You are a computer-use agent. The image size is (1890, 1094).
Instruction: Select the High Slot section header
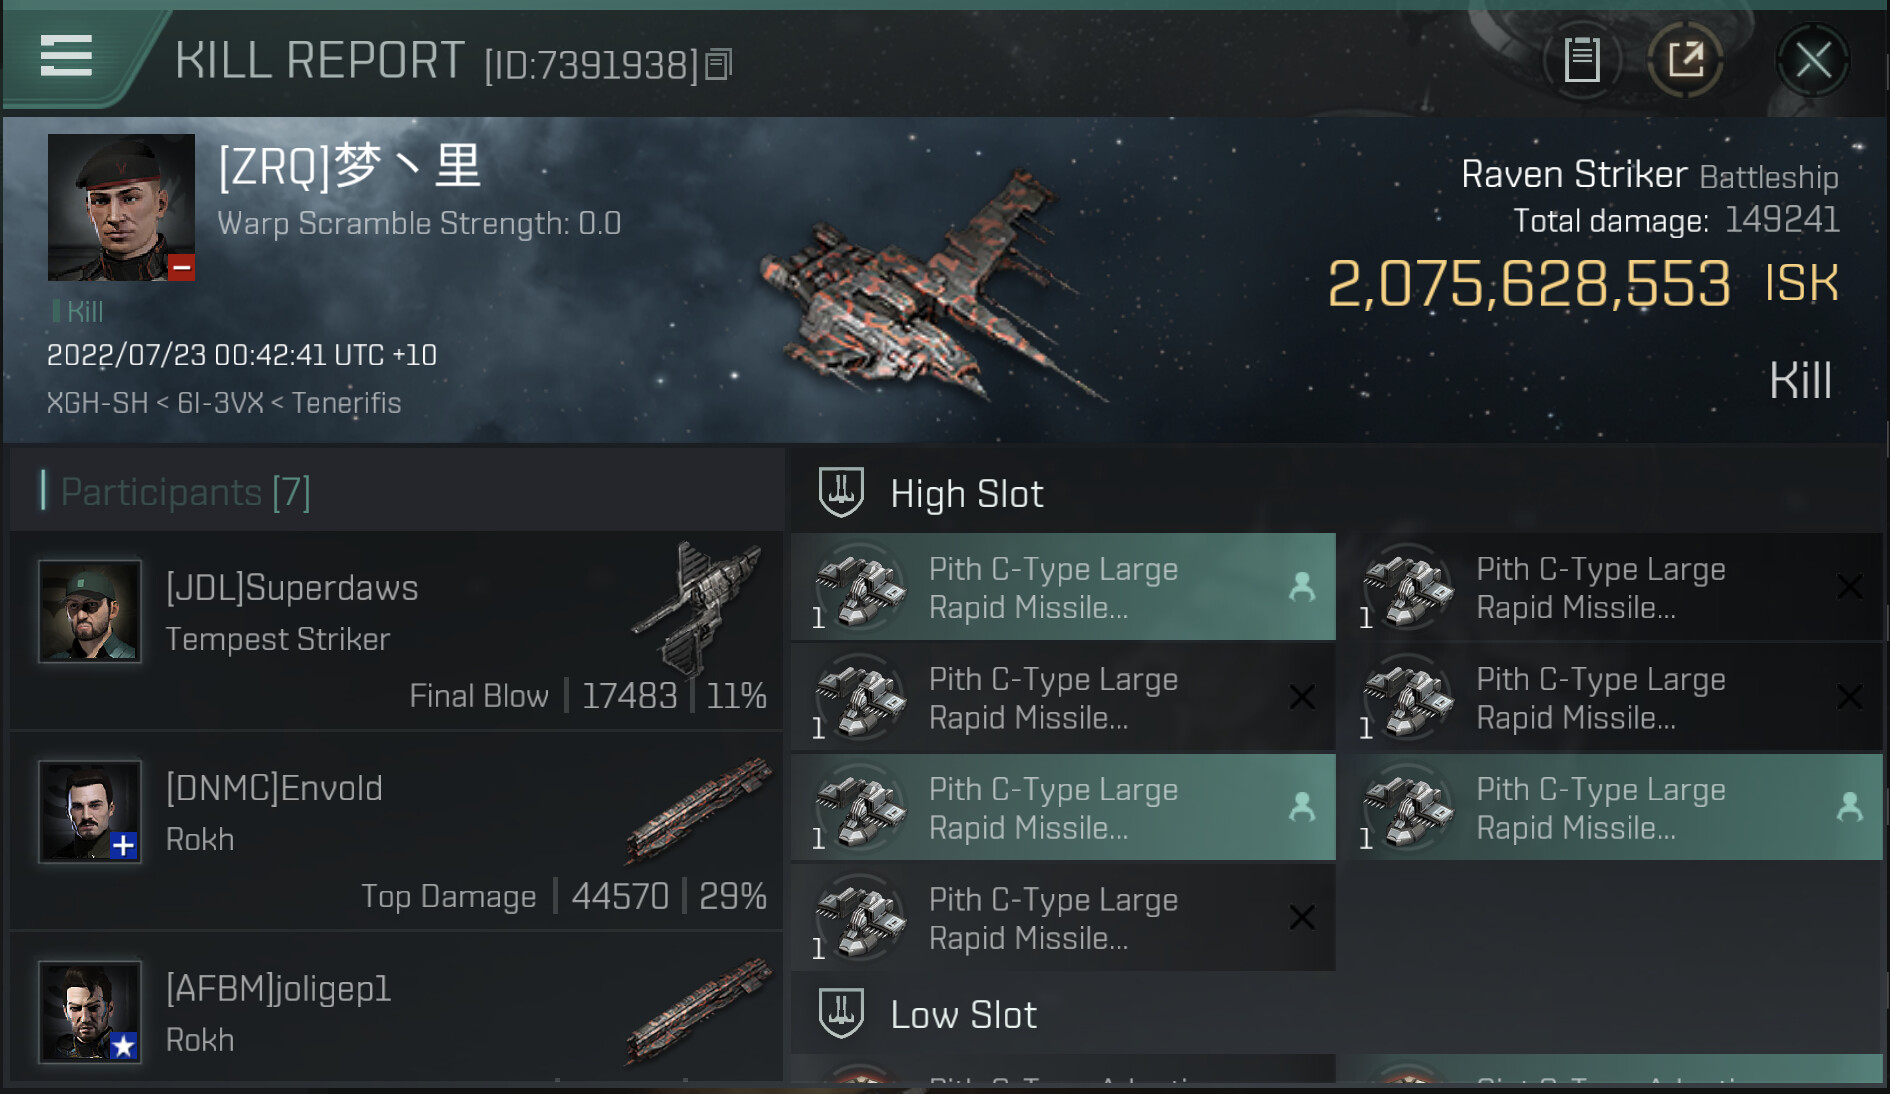pyautogui.click(x=967, y=494)
